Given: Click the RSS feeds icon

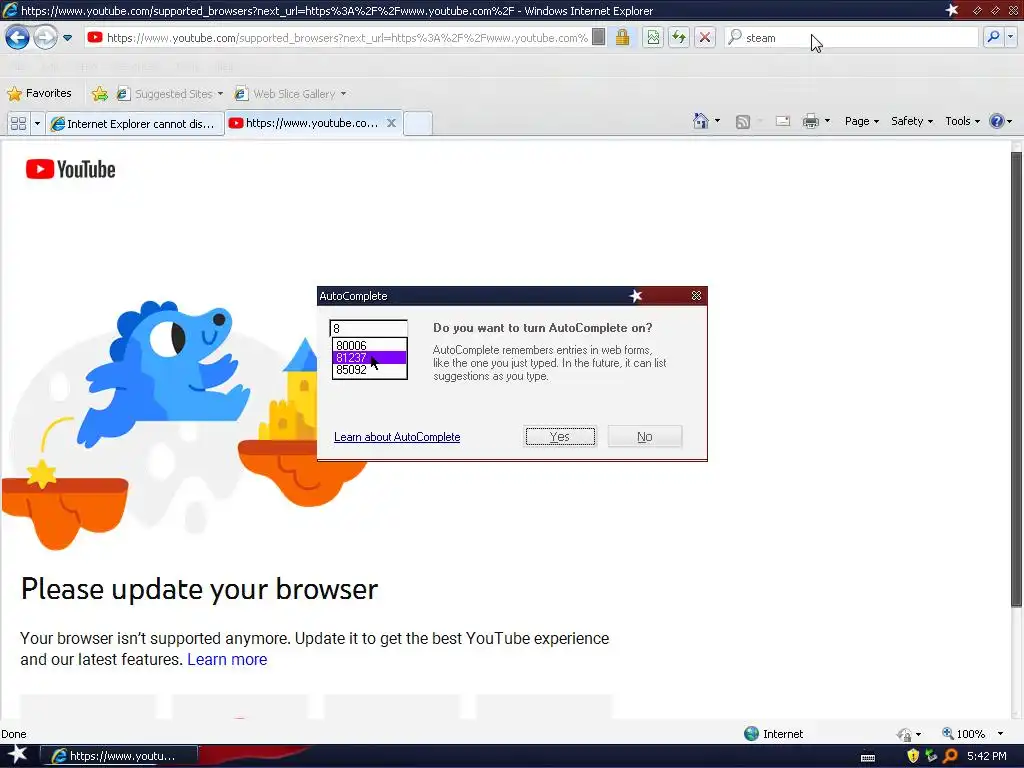Looking at the screenshot, I should click(x=743, y=121).
